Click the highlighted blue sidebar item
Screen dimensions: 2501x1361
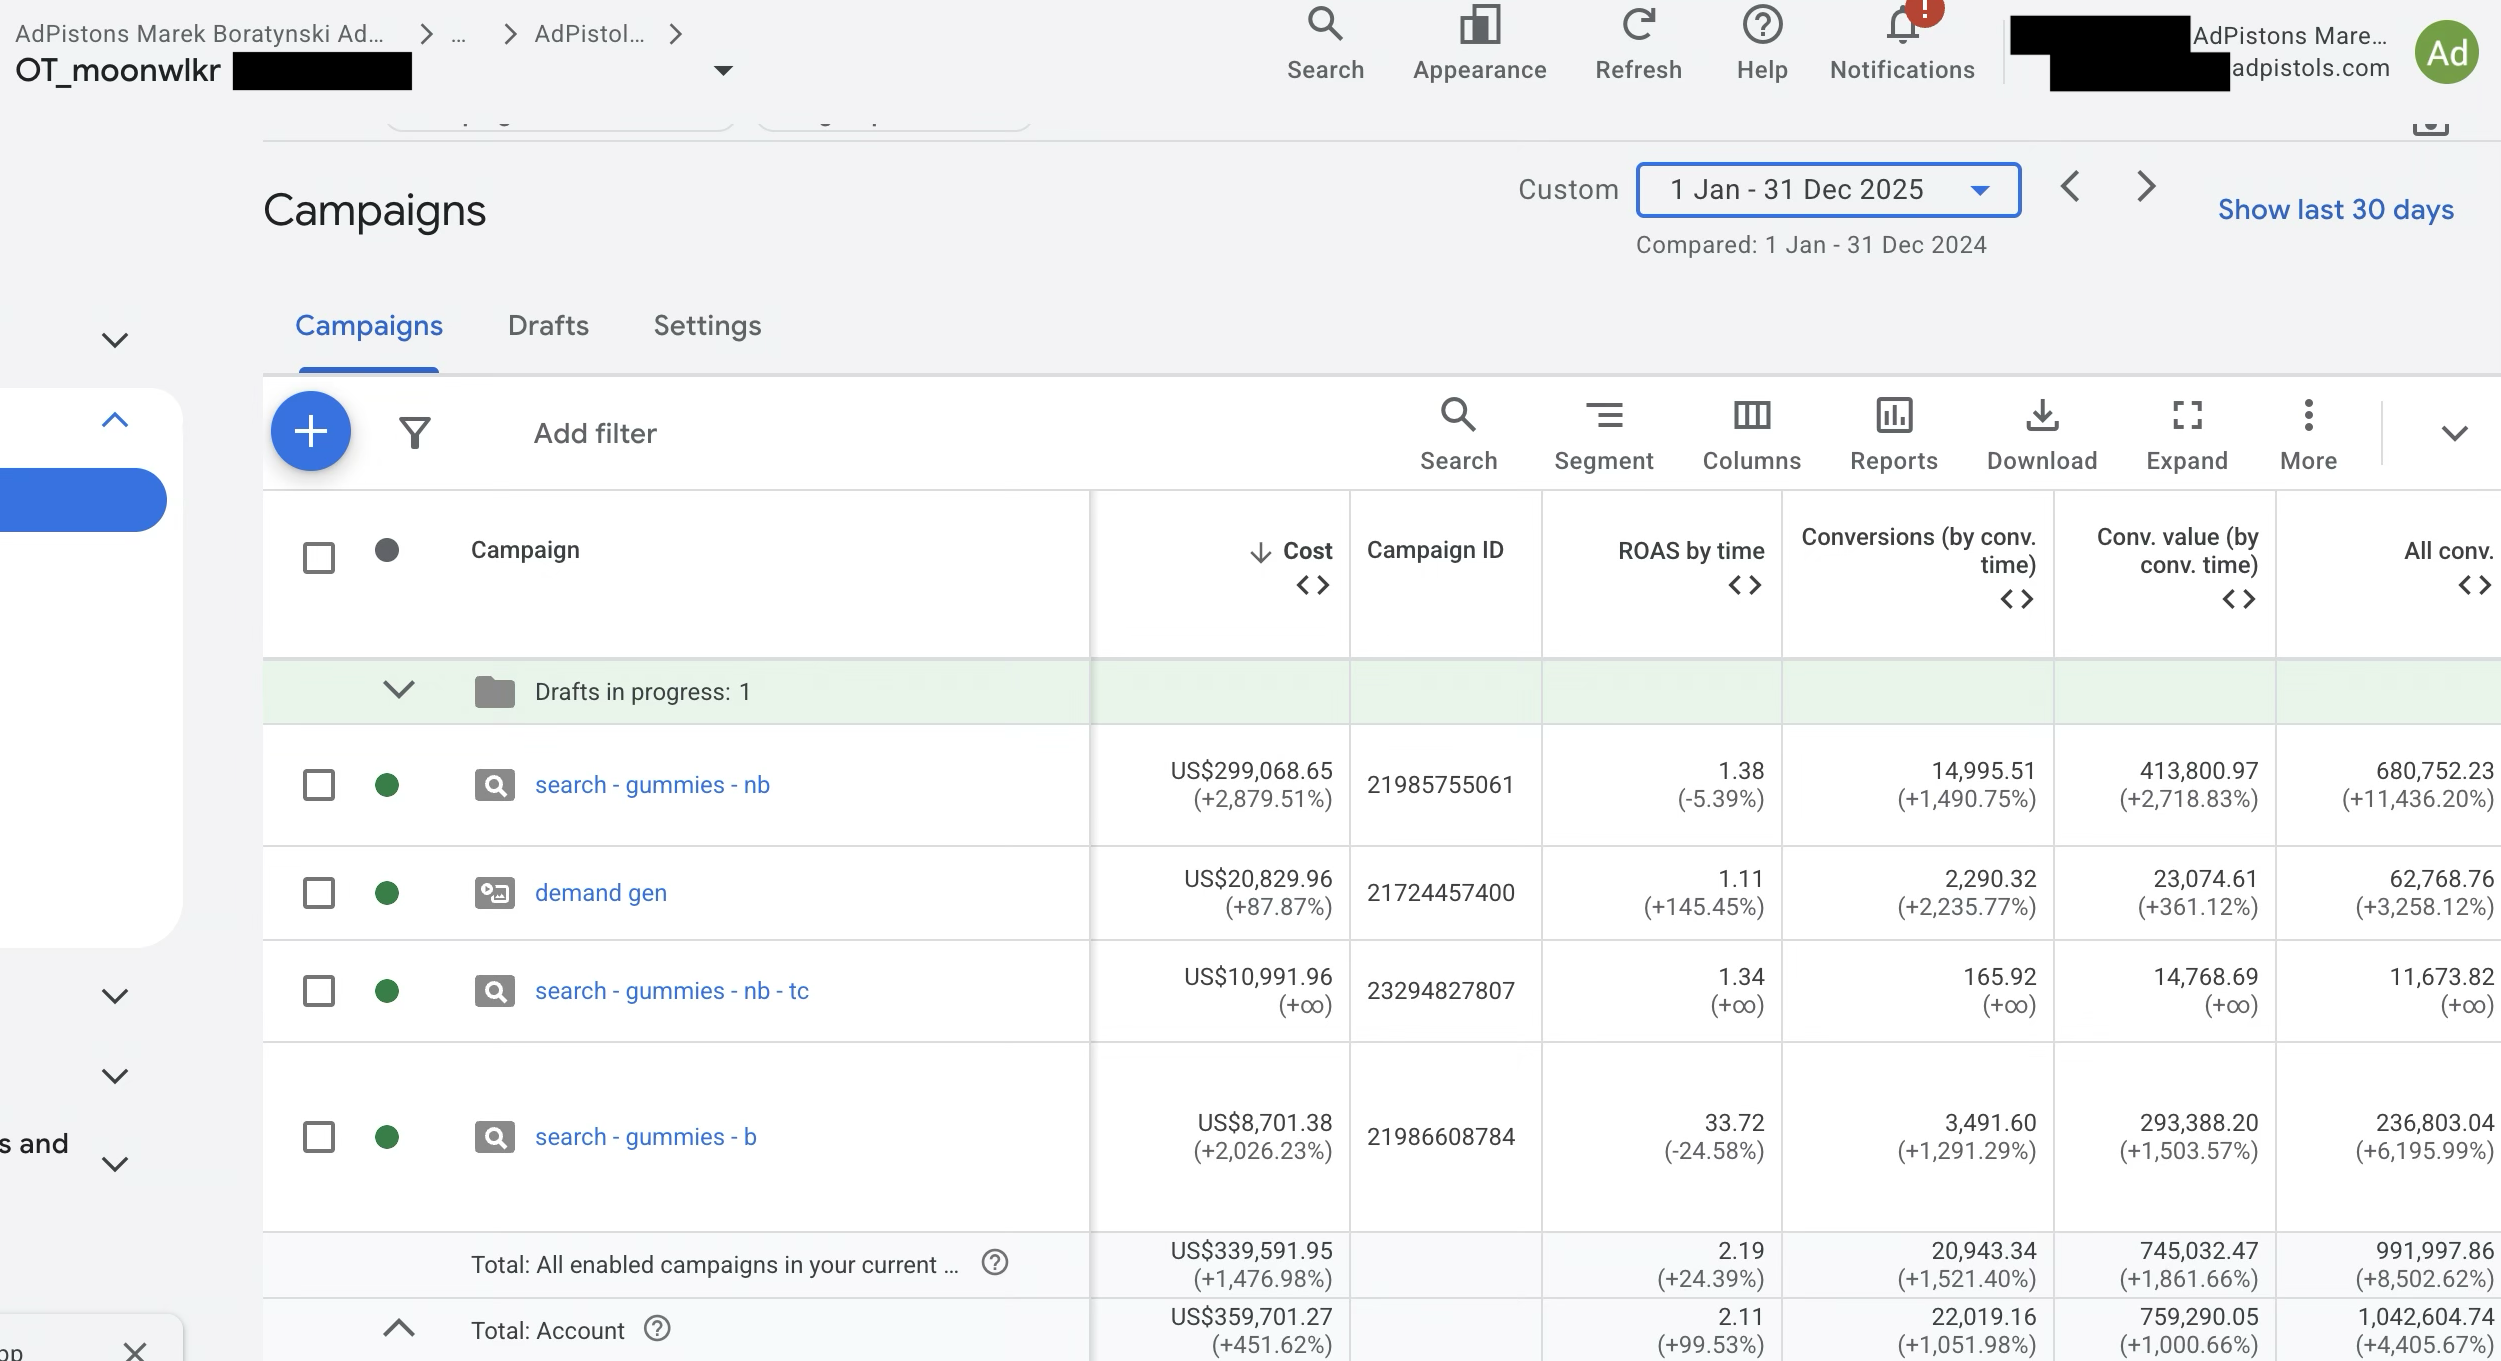pos(83,500)
